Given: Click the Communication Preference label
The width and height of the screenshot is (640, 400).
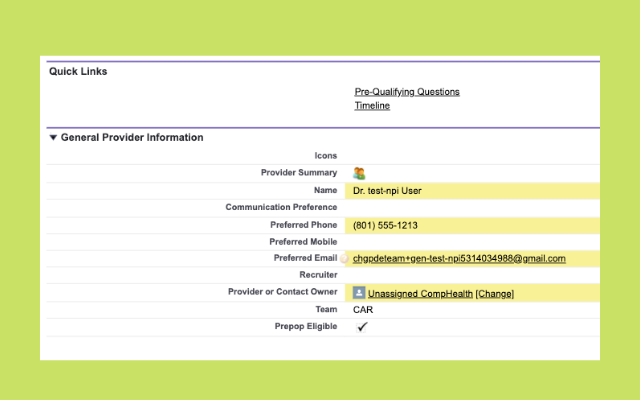Looking at the screenshot, I should (281, 207).
